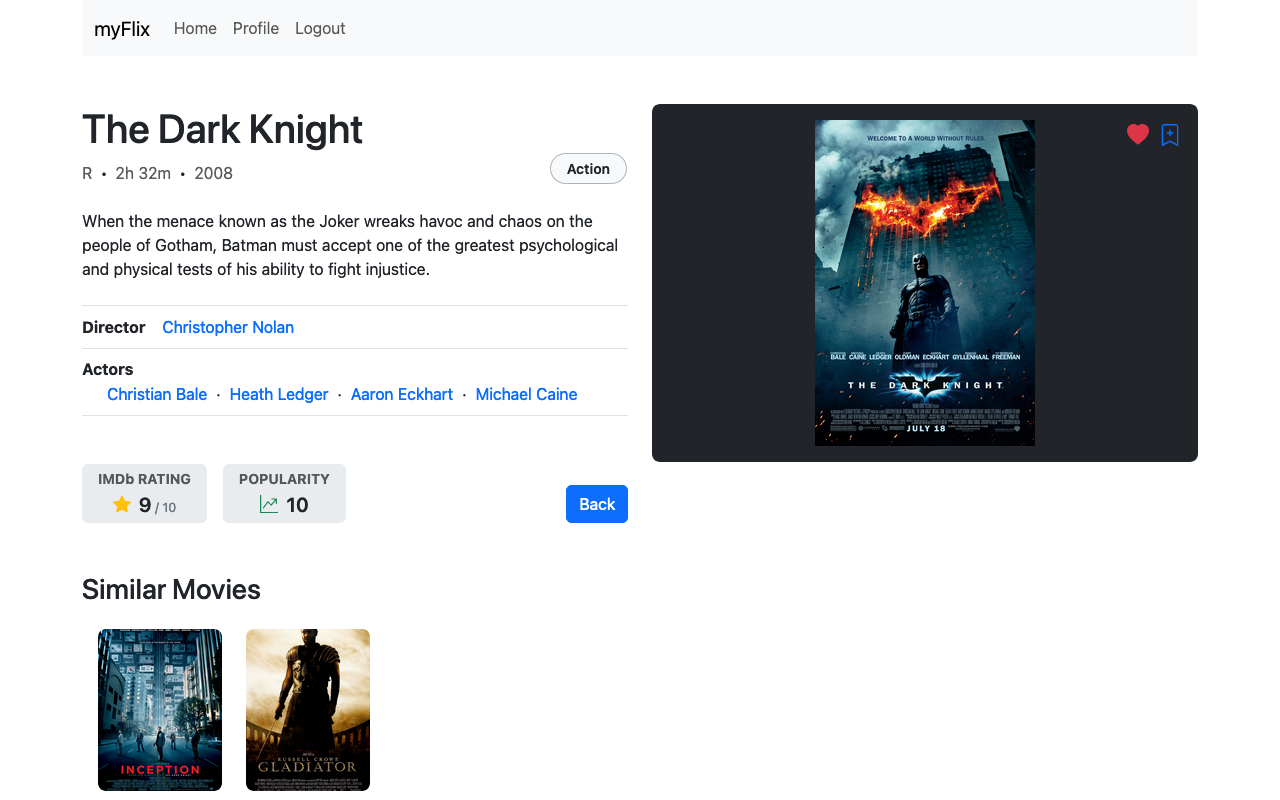Viewport: 1280px width, 800px height.
Task: Click the IMDb RATING label
Action: tap(144, 479)
